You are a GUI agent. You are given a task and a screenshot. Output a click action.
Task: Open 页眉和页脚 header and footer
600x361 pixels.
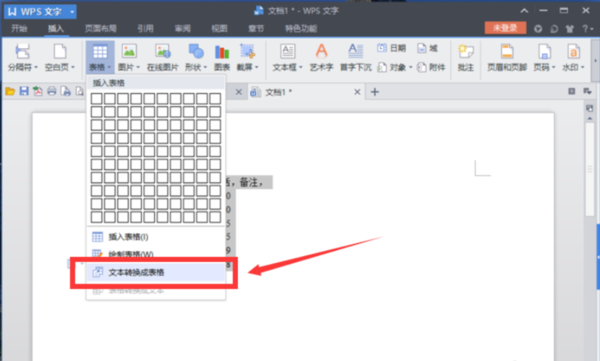click(507, 57)
